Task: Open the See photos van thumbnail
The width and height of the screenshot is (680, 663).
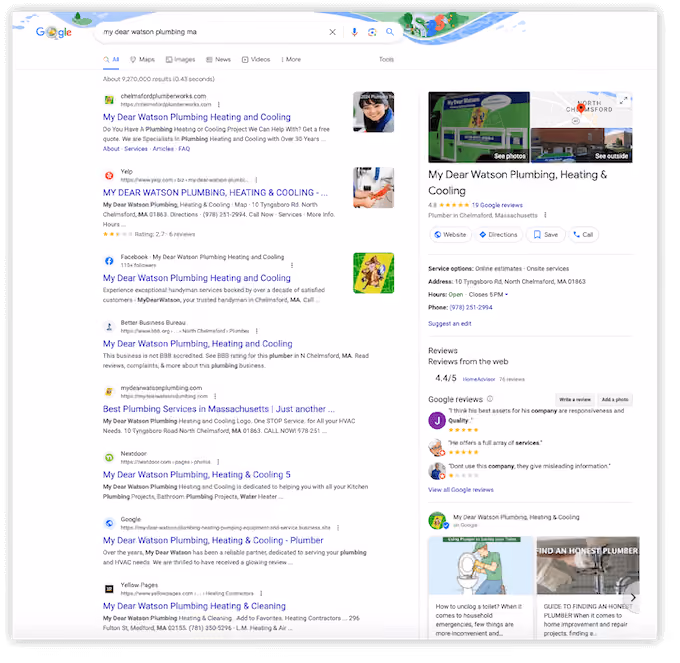Action: (x=479, y=127)
